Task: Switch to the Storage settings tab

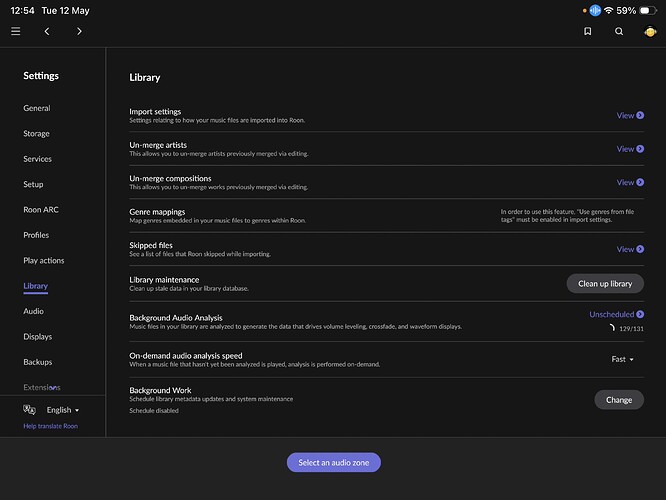Action: click(37, 133)
